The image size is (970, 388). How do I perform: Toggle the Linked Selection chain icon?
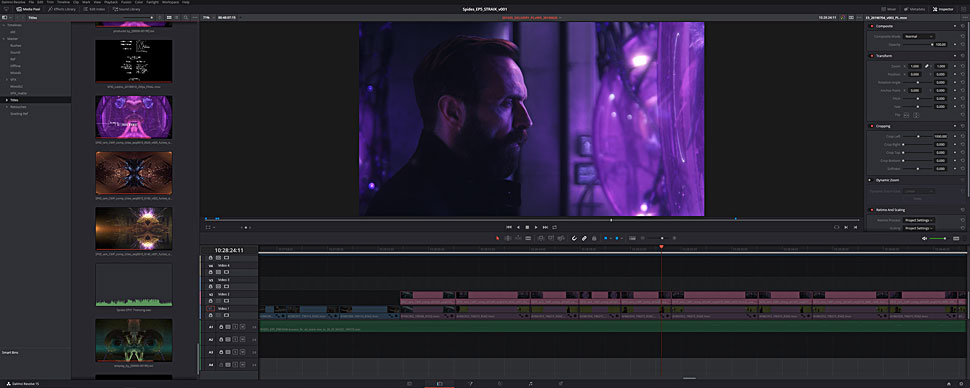[585, 238]
